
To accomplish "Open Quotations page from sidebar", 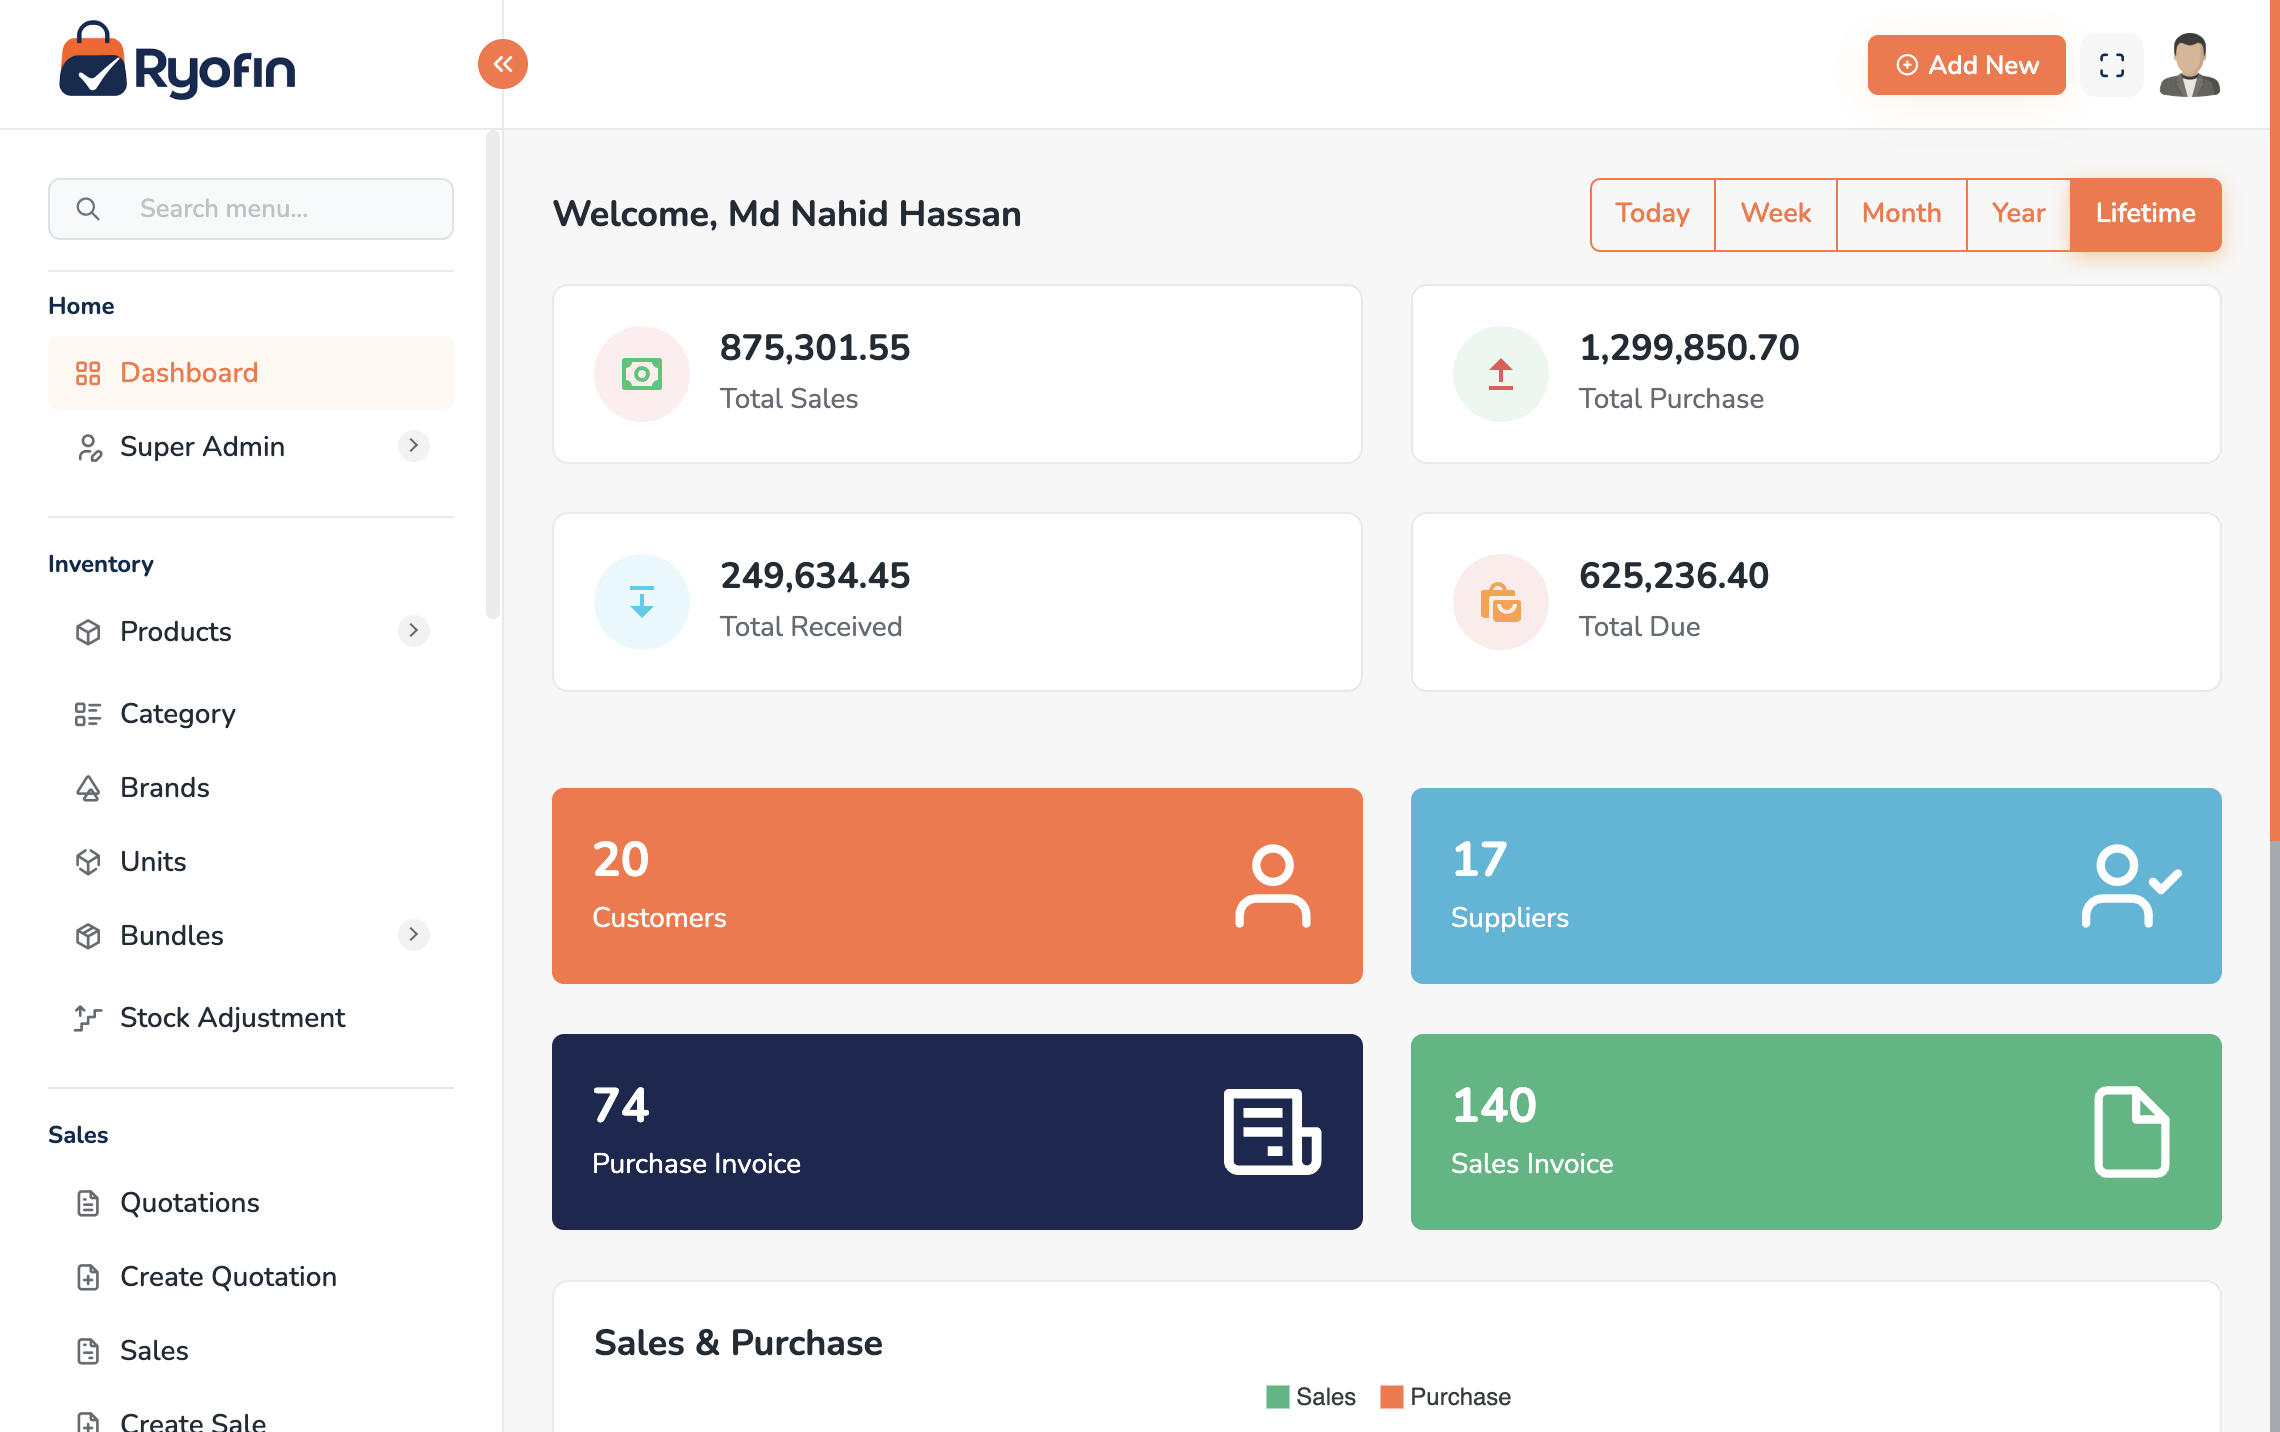I will (251, 1203).
